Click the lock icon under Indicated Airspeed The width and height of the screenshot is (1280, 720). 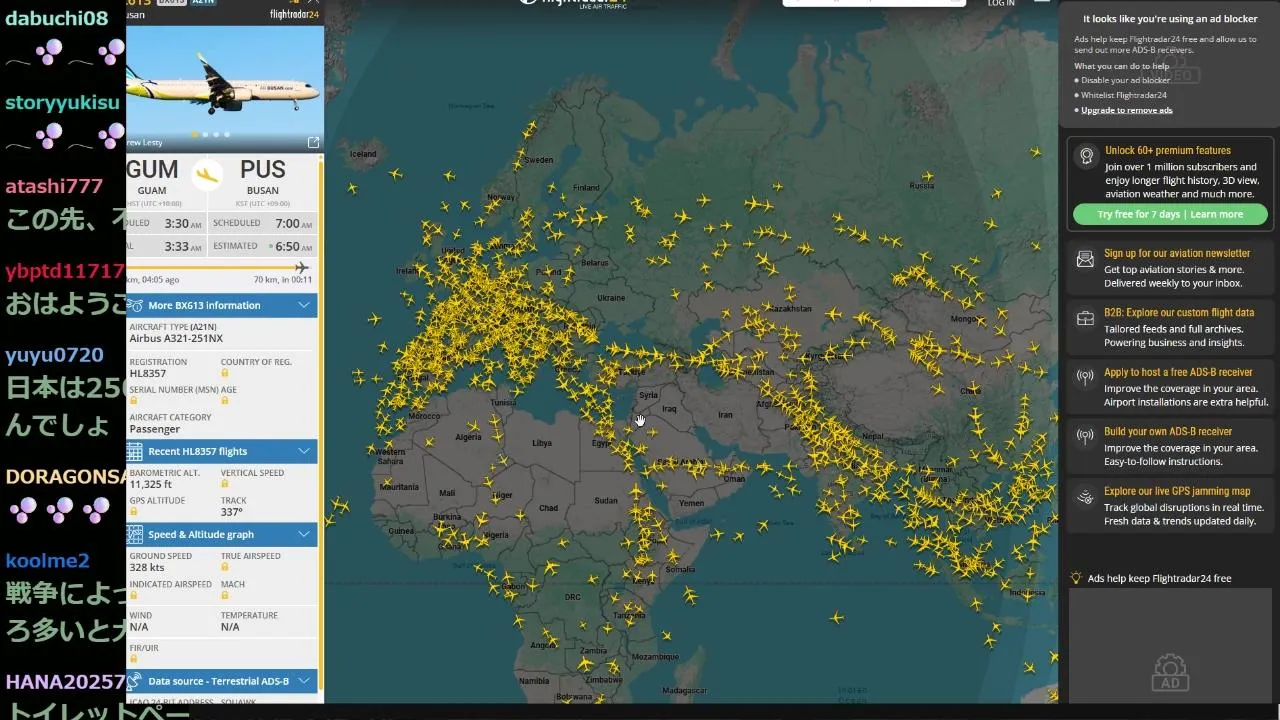click(133, 595)
